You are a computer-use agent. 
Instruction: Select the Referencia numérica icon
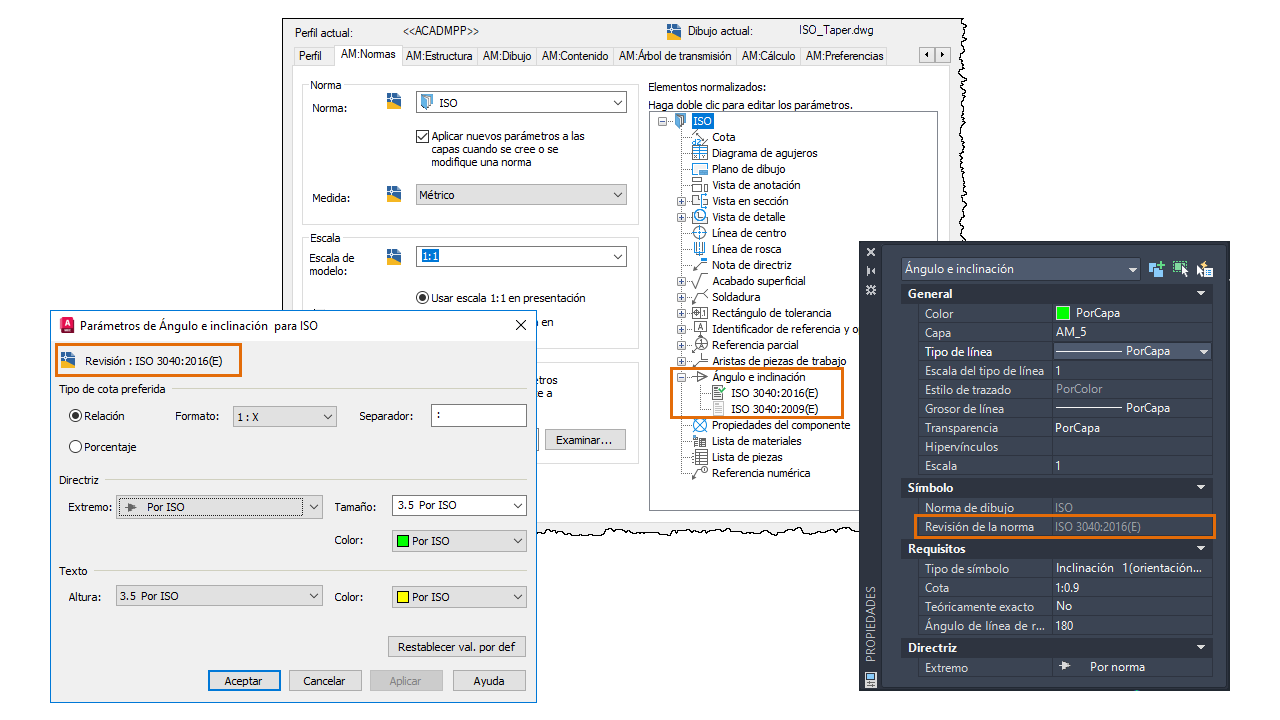[x=700, y=473]
